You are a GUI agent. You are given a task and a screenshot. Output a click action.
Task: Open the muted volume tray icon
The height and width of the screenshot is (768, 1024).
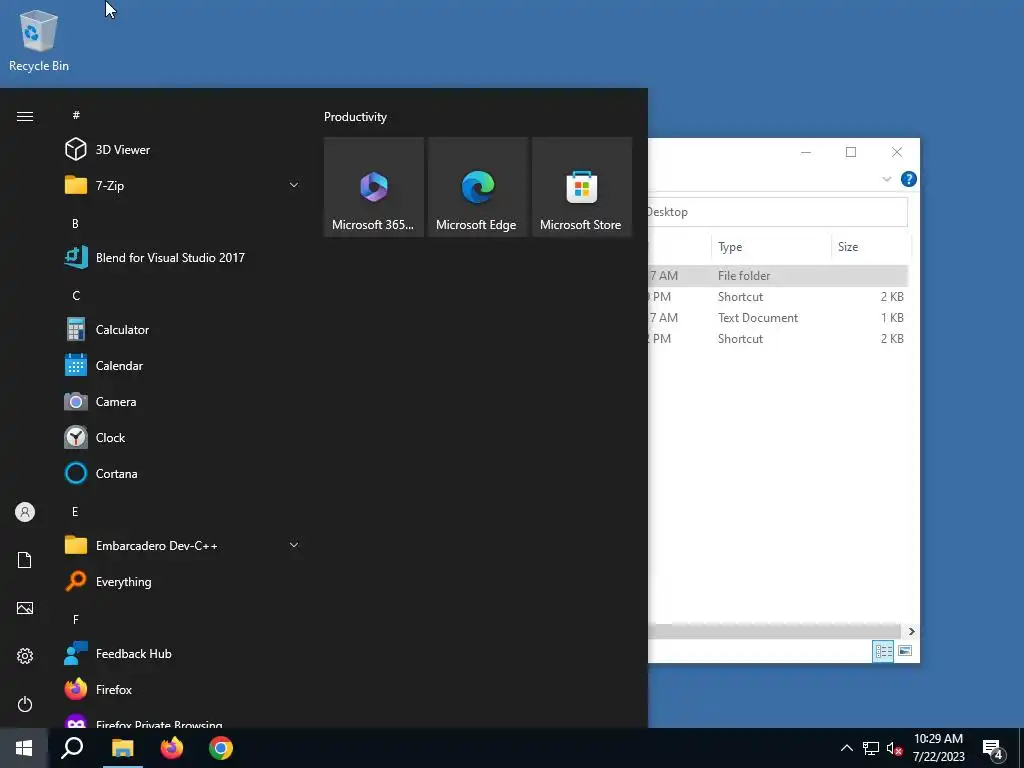pos(894,748)
